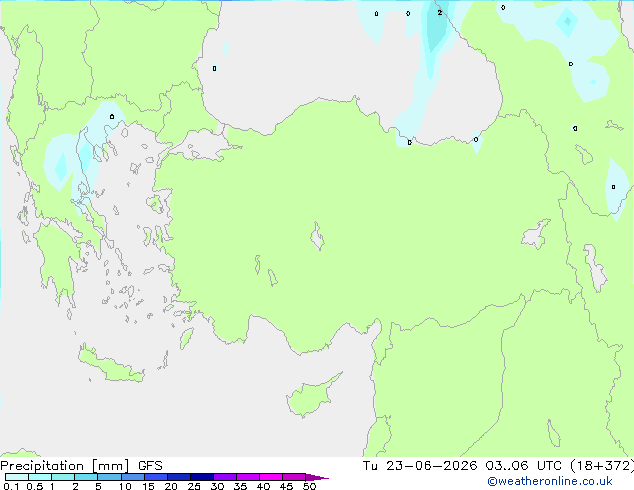Pick the 15 to 20 mm legend swatch
This screenshot has width=634, height=490.
(x=155, y=477)
